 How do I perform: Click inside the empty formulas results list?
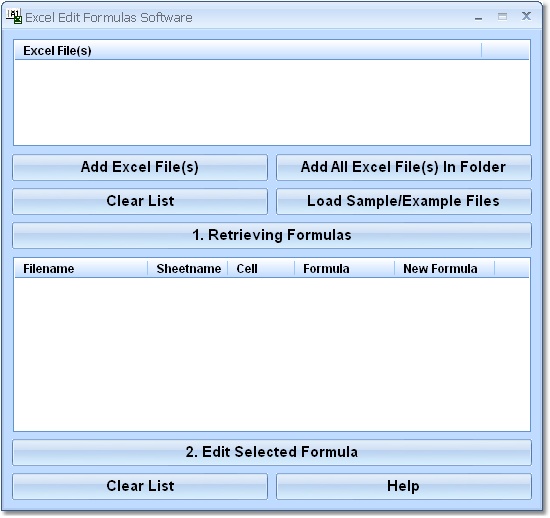coord(272,354)
